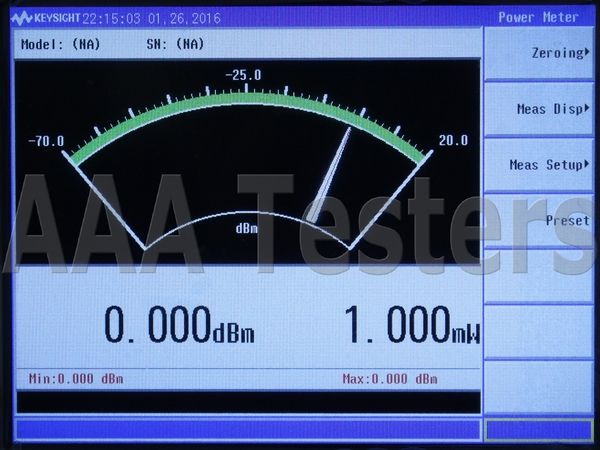Click the 1.000 mW power reading
600x450 pixels.
(x=412, y=325)
